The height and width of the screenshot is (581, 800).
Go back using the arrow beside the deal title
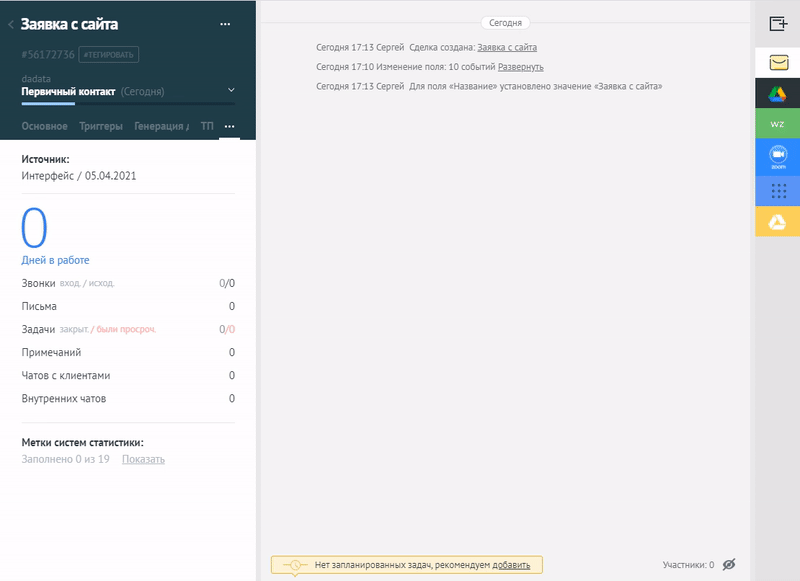(x=11, y=24)
